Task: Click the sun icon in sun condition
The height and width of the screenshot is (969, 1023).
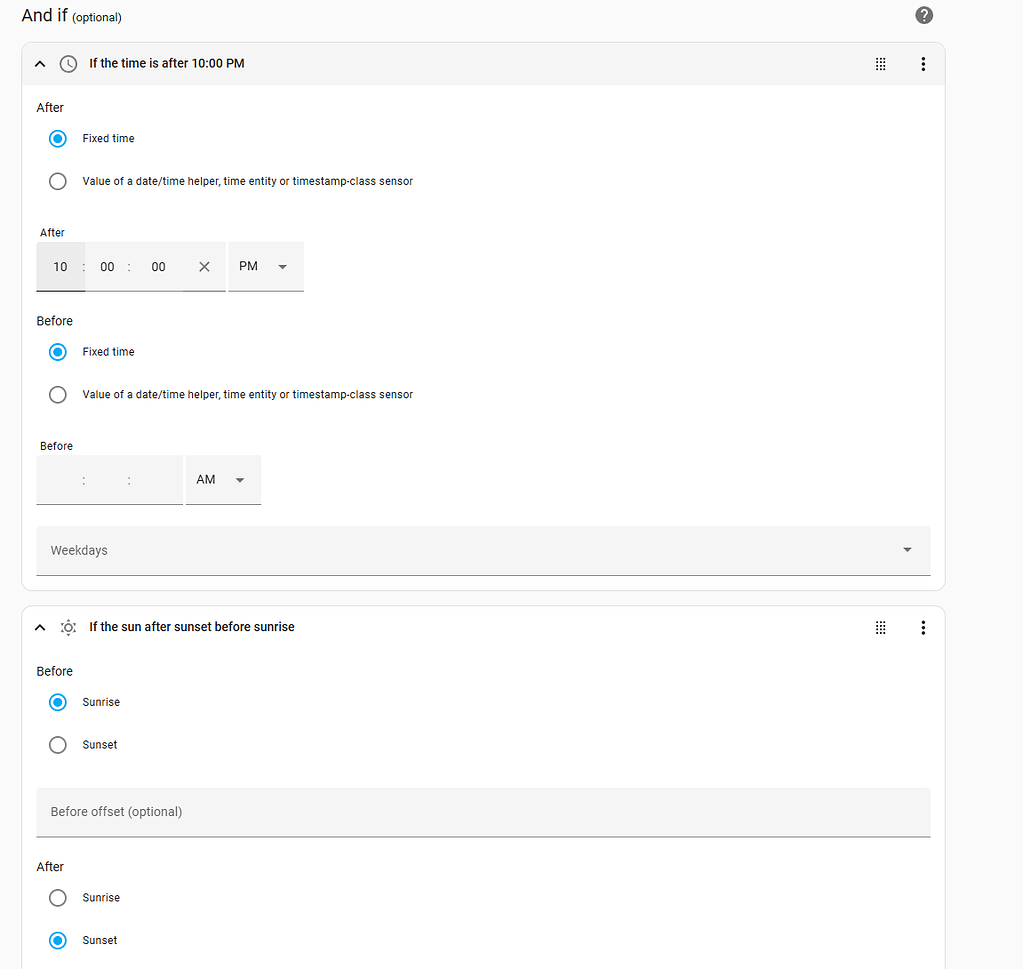Action: click(69, 628)
